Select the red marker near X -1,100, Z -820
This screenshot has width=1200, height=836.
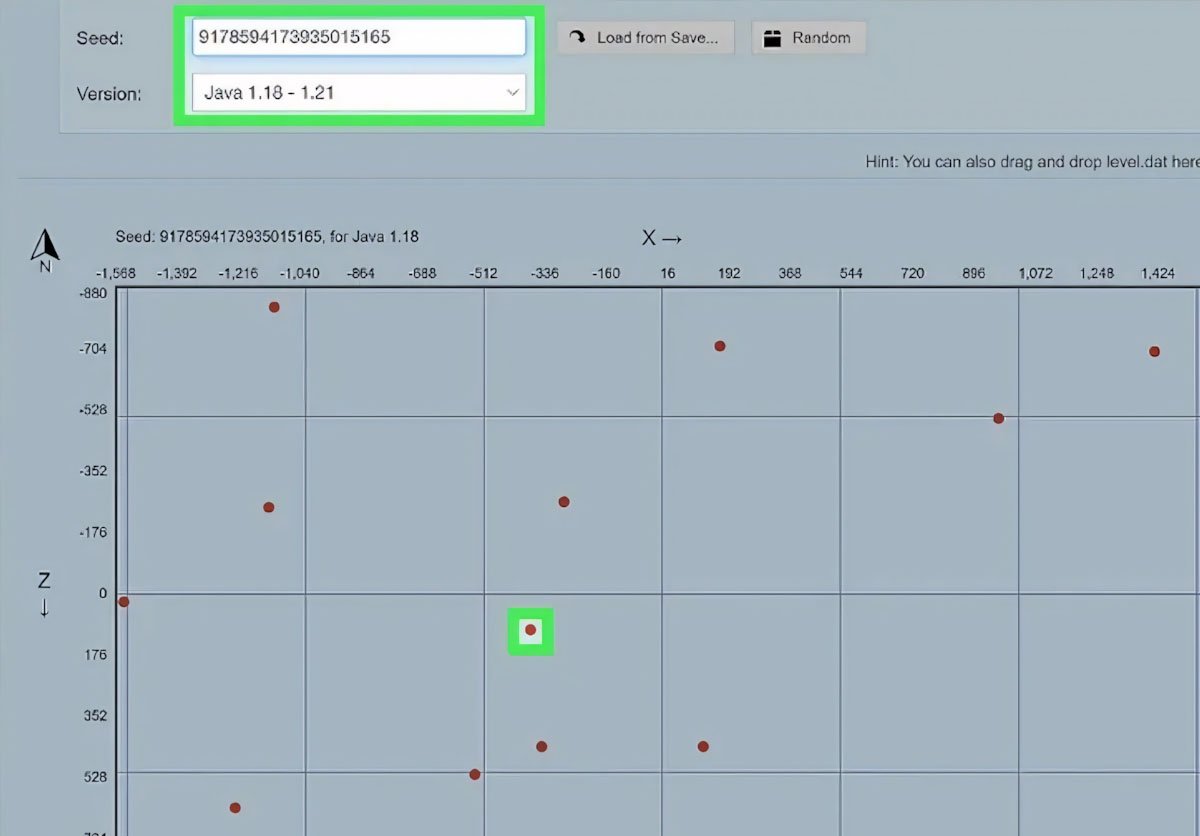pyautogui.click(x=274, y=307)
